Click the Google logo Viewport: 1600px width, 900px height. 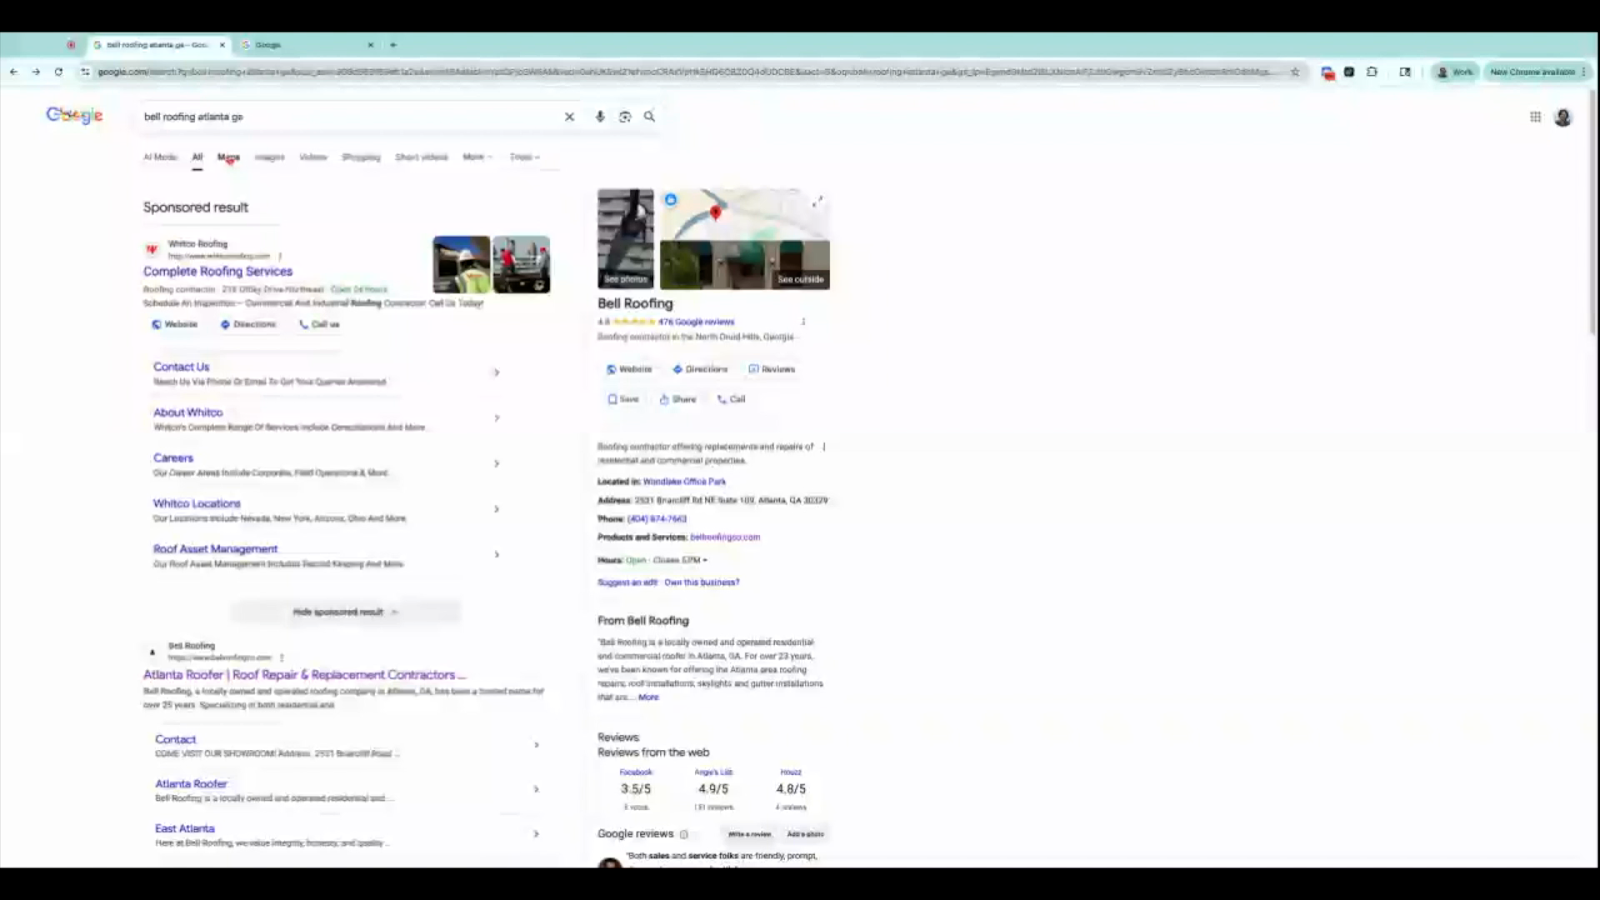(75, 115)
